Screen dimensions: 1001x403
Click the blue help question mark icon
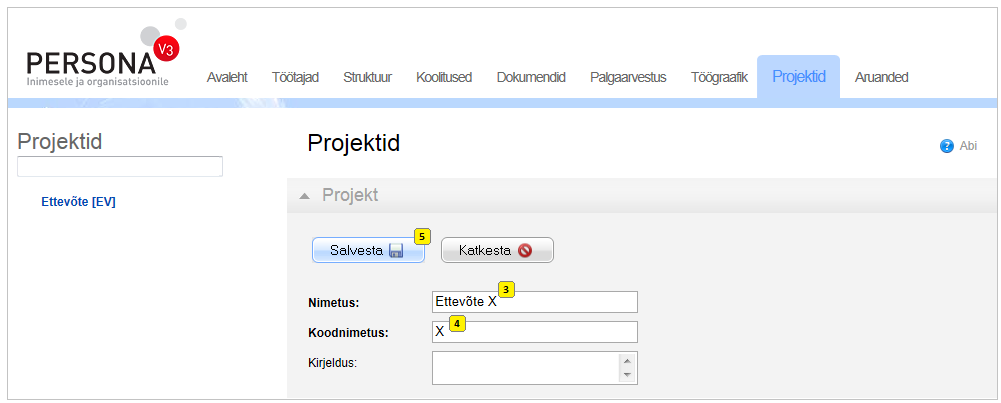pyautogui.click(x=946, y=146)
